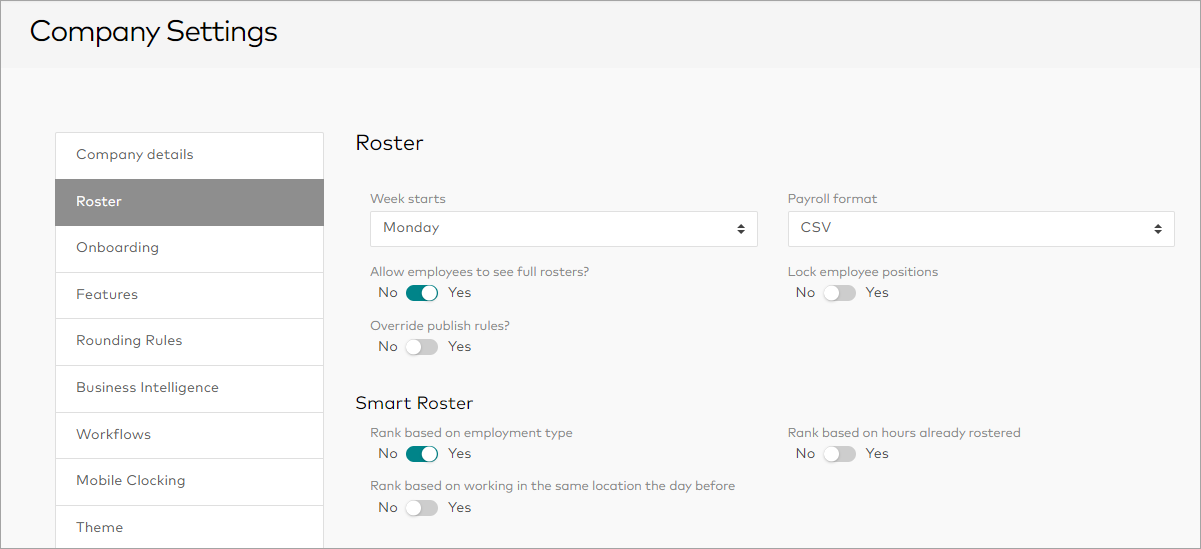The image size is (1201, 549).
Task: Click the Company Settings page title
Action: click(x=154, y=32)
